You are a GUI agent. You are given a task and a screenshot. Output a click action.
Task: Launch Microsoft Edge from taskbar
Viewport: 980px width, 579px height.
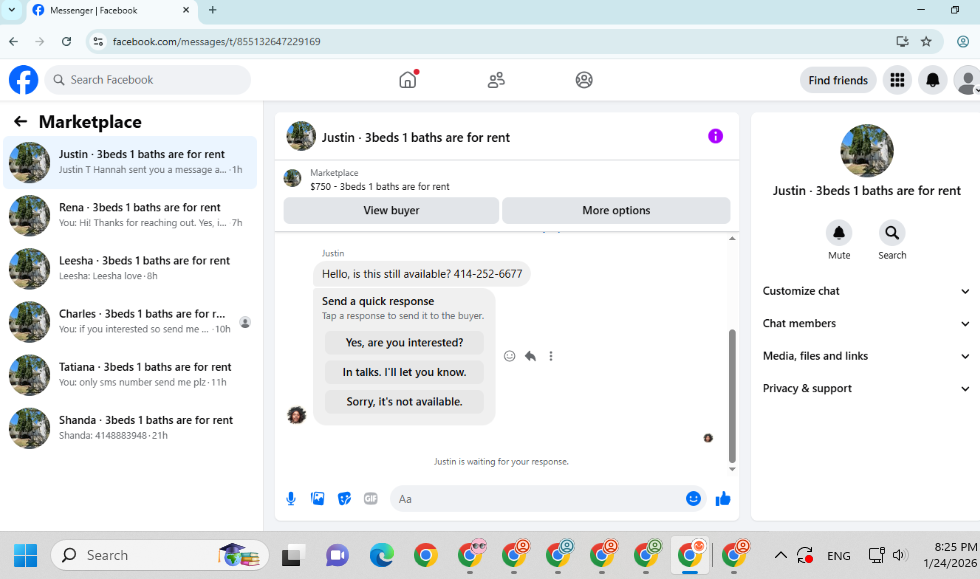381,555
